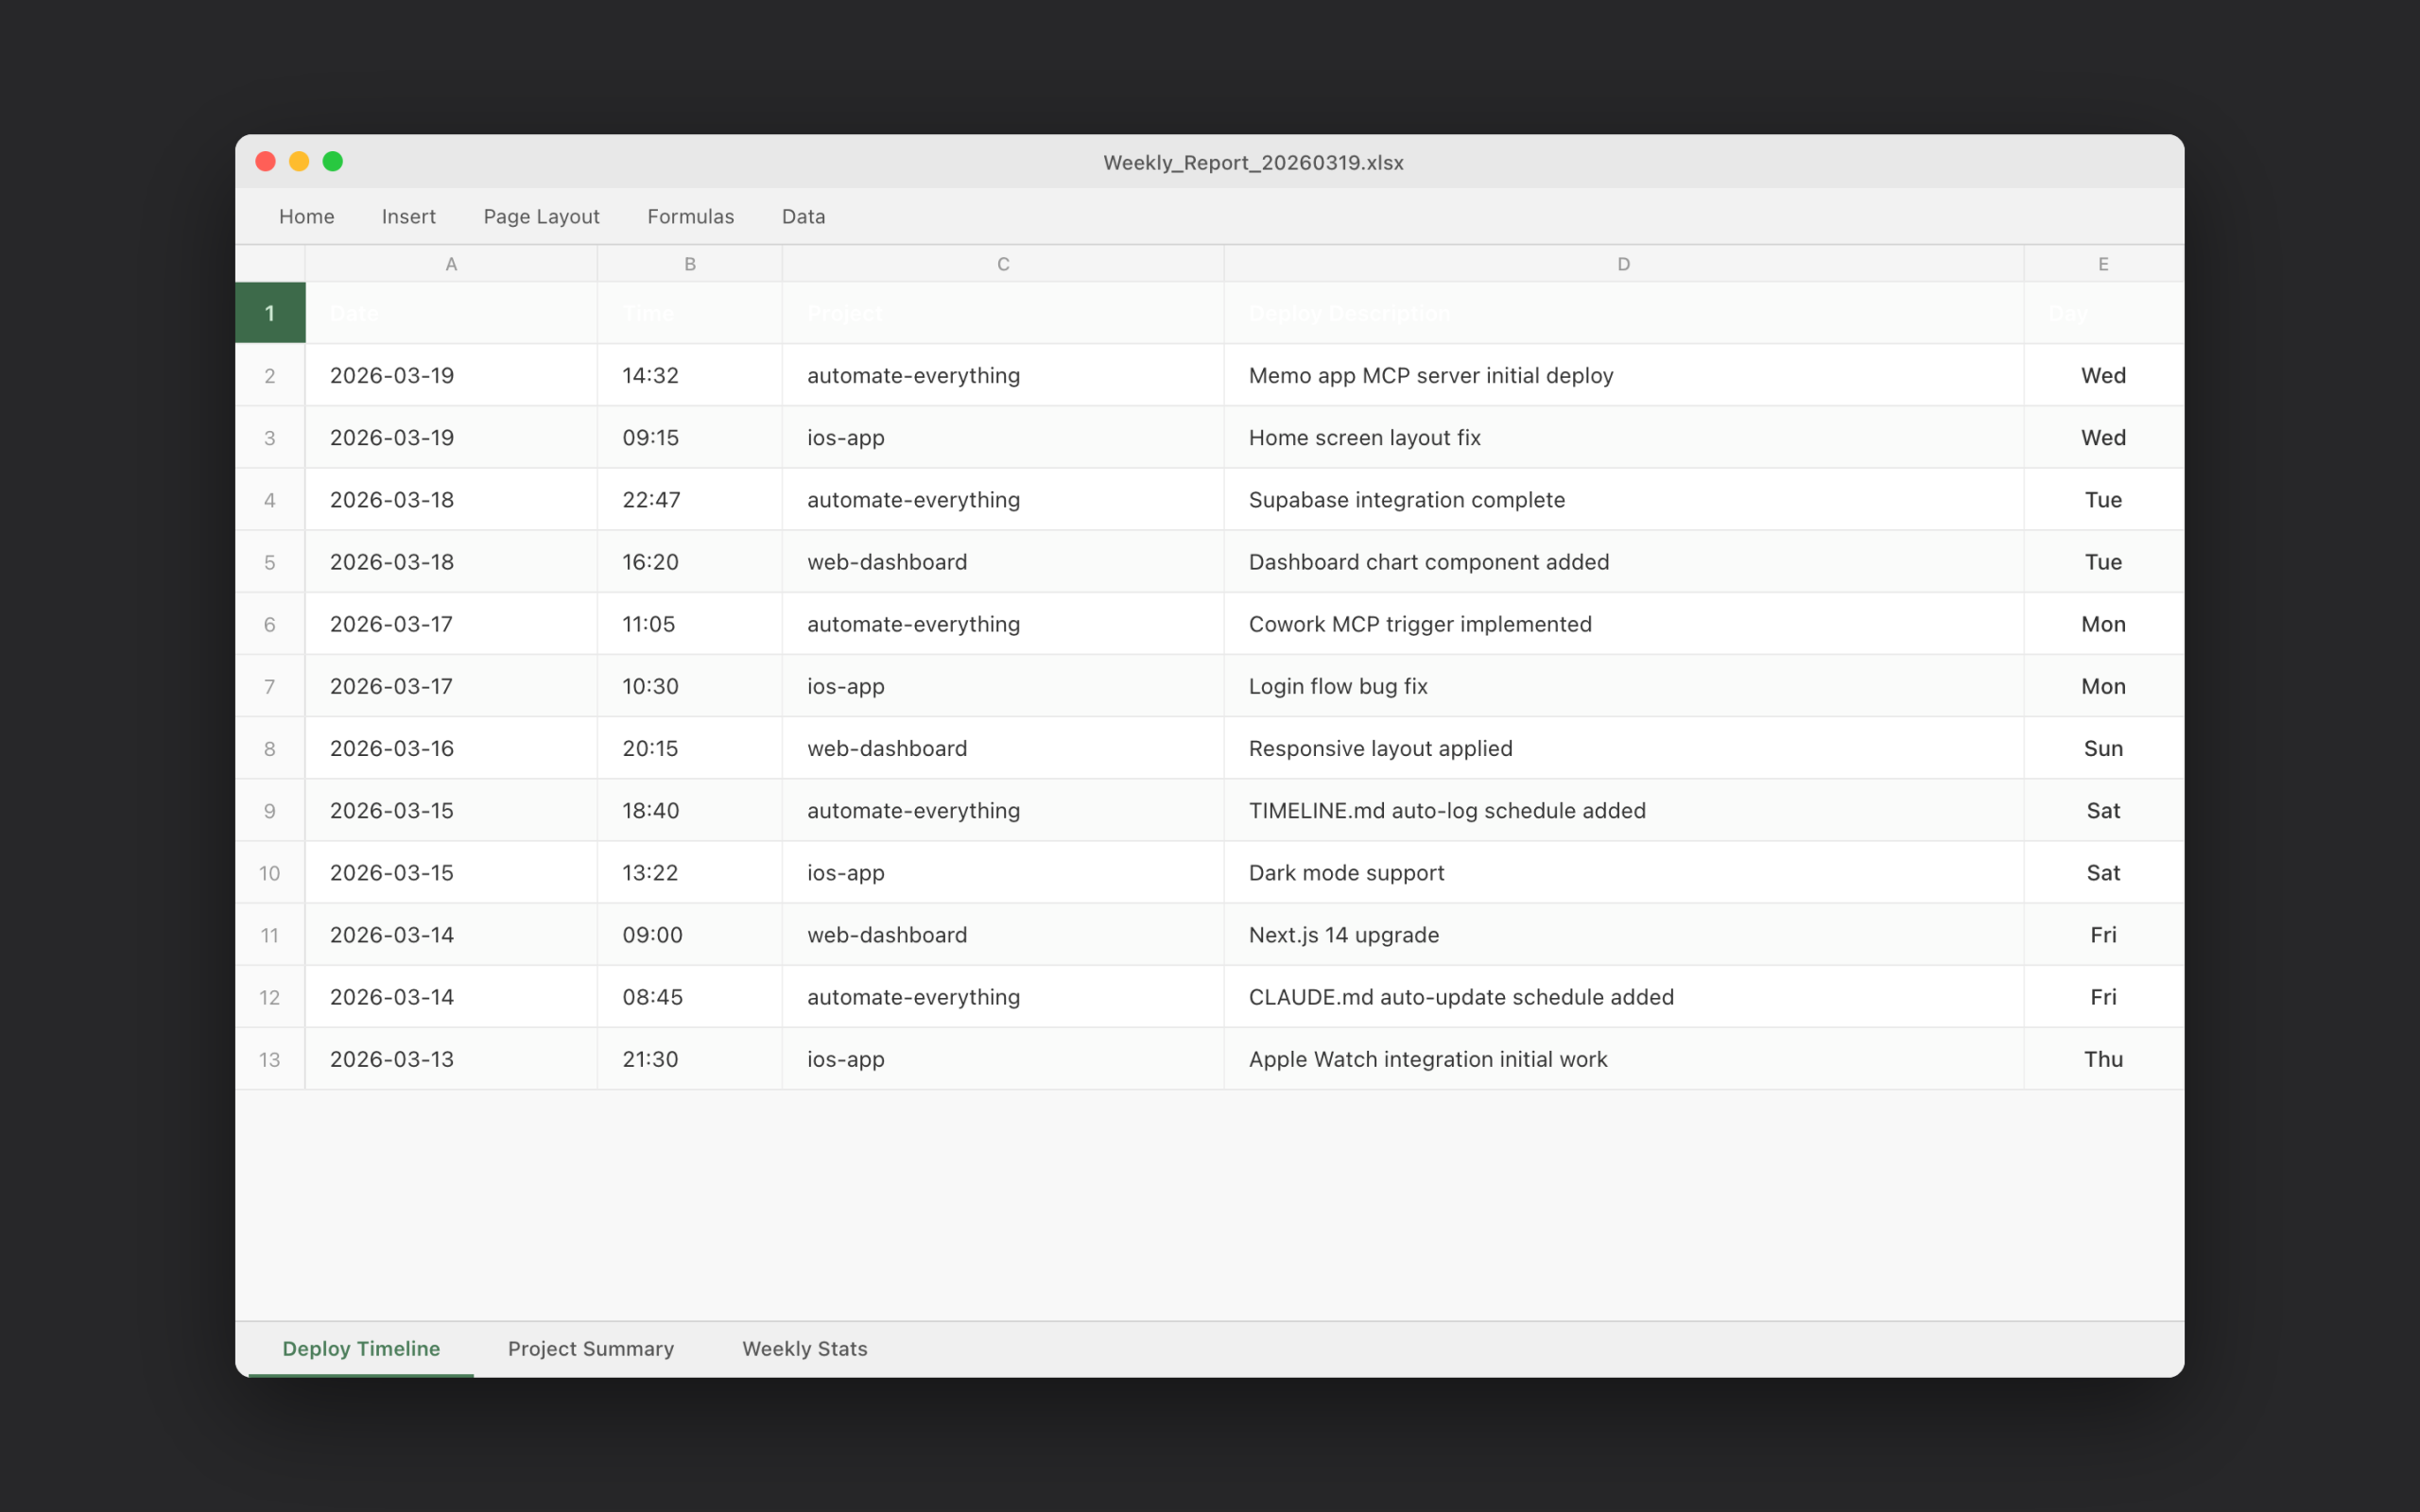This screenshot has width=2420, height=1512.
Task: Click the Dark mode support description cell
Action: (x=1345, y=872)
